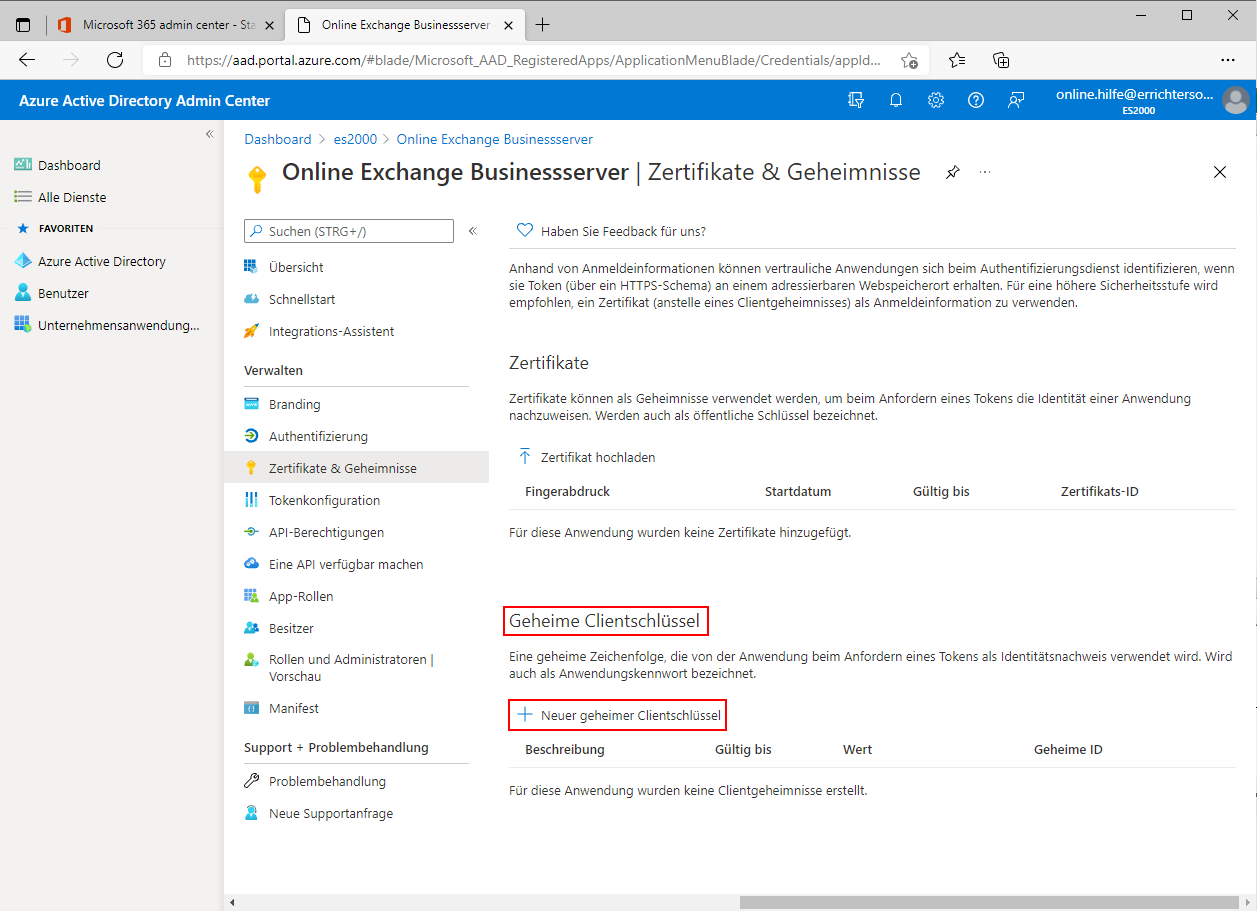Screen dimensions: 1257x911
Task: Click Zertifikat hochladen
Action: (587, 457)
